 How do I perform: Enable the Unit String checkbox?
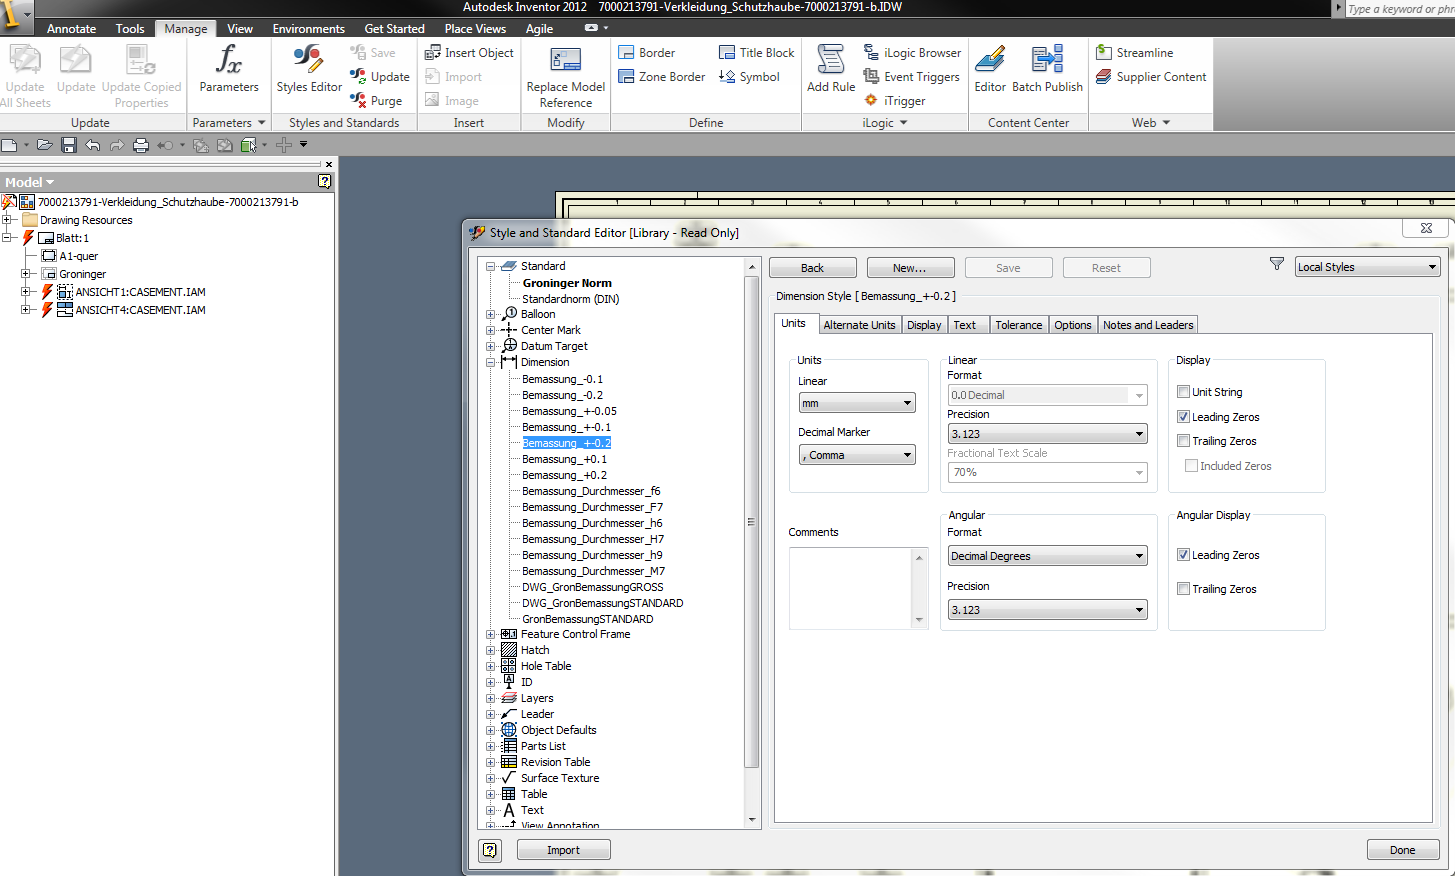[x=1184, y=392]
